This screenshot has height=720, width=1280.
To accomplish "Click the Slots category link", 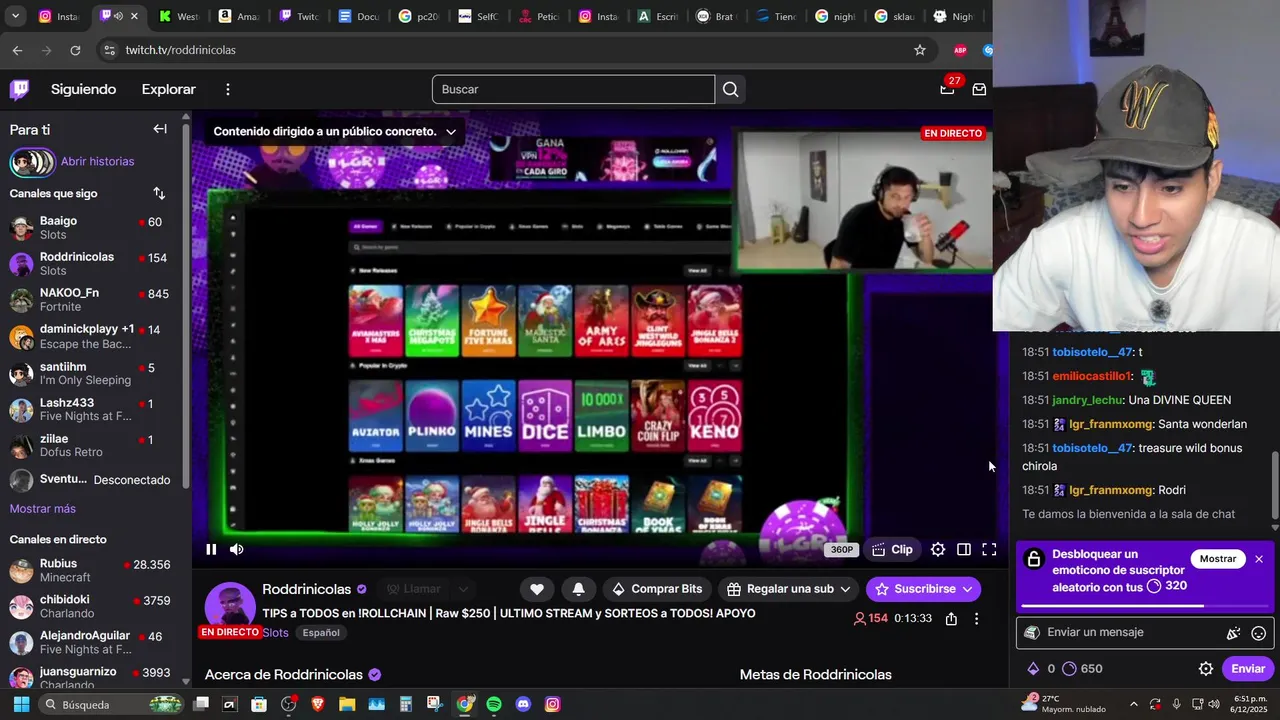I will [x=275, y=633].
